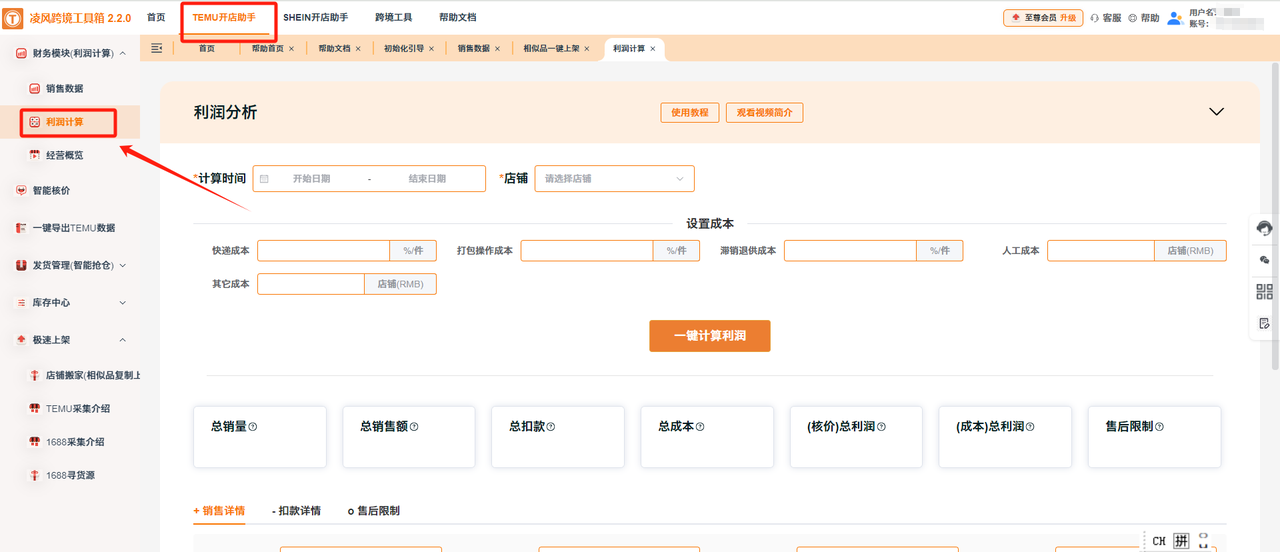Click the 客服 headset icon in the header
1280x552 pixels.
[x=1094, y=18]
